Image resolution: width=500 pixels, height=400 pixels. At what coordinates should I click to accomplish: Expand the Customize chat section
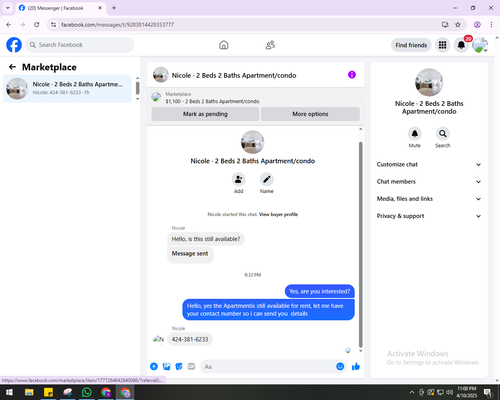(429, 164)
